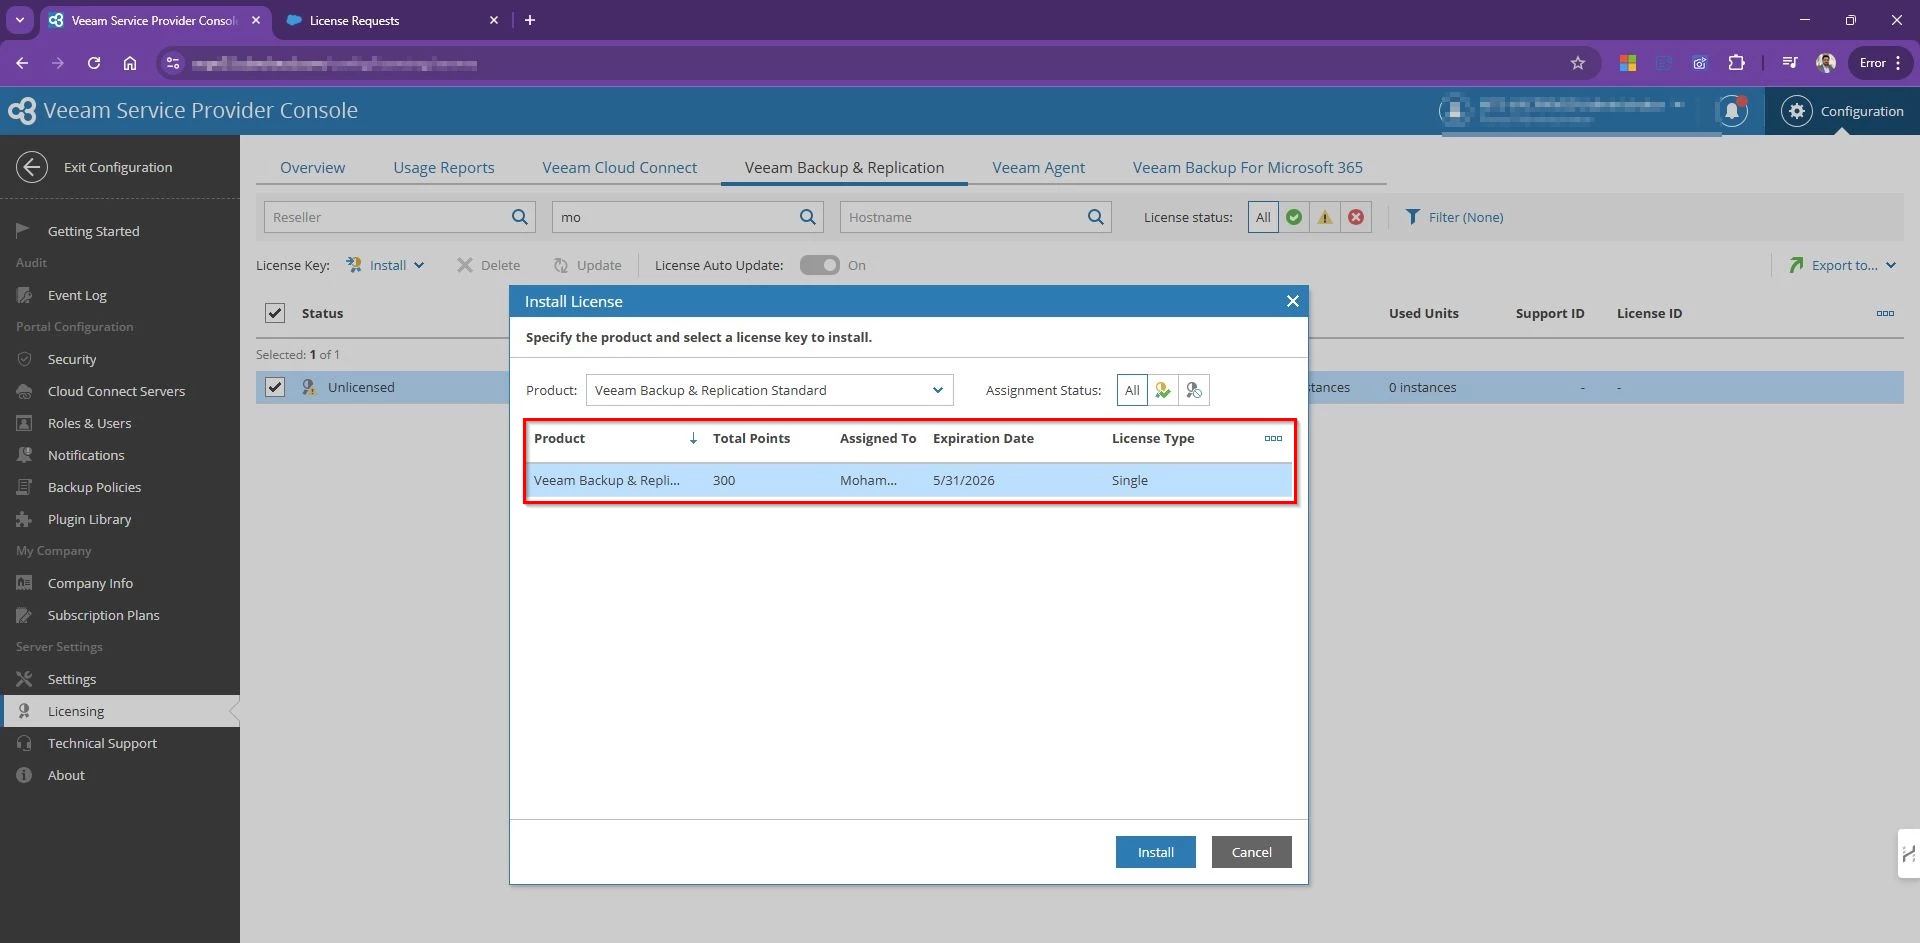Bookmark this page with the star icon
Viewport: 1920px width, 943px height.
point(1578,63)
